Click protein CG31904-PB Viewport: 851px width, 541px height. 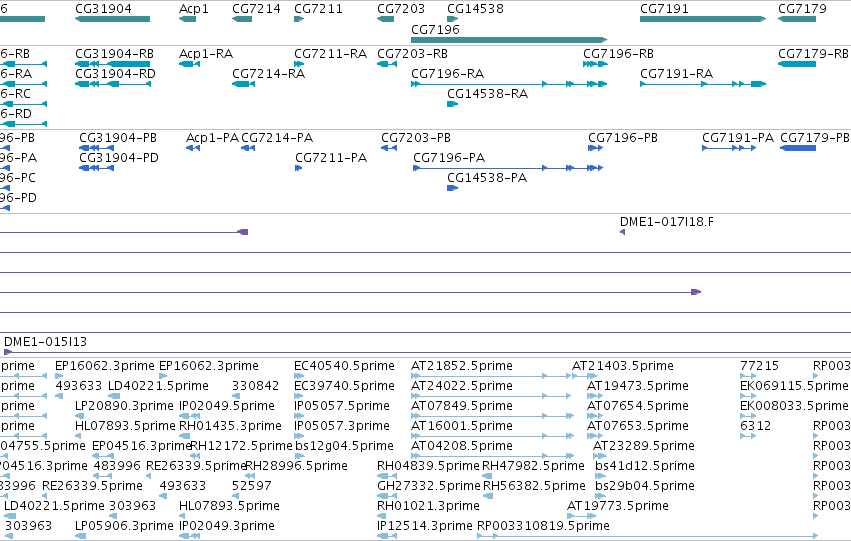click(x=118, y=138)
